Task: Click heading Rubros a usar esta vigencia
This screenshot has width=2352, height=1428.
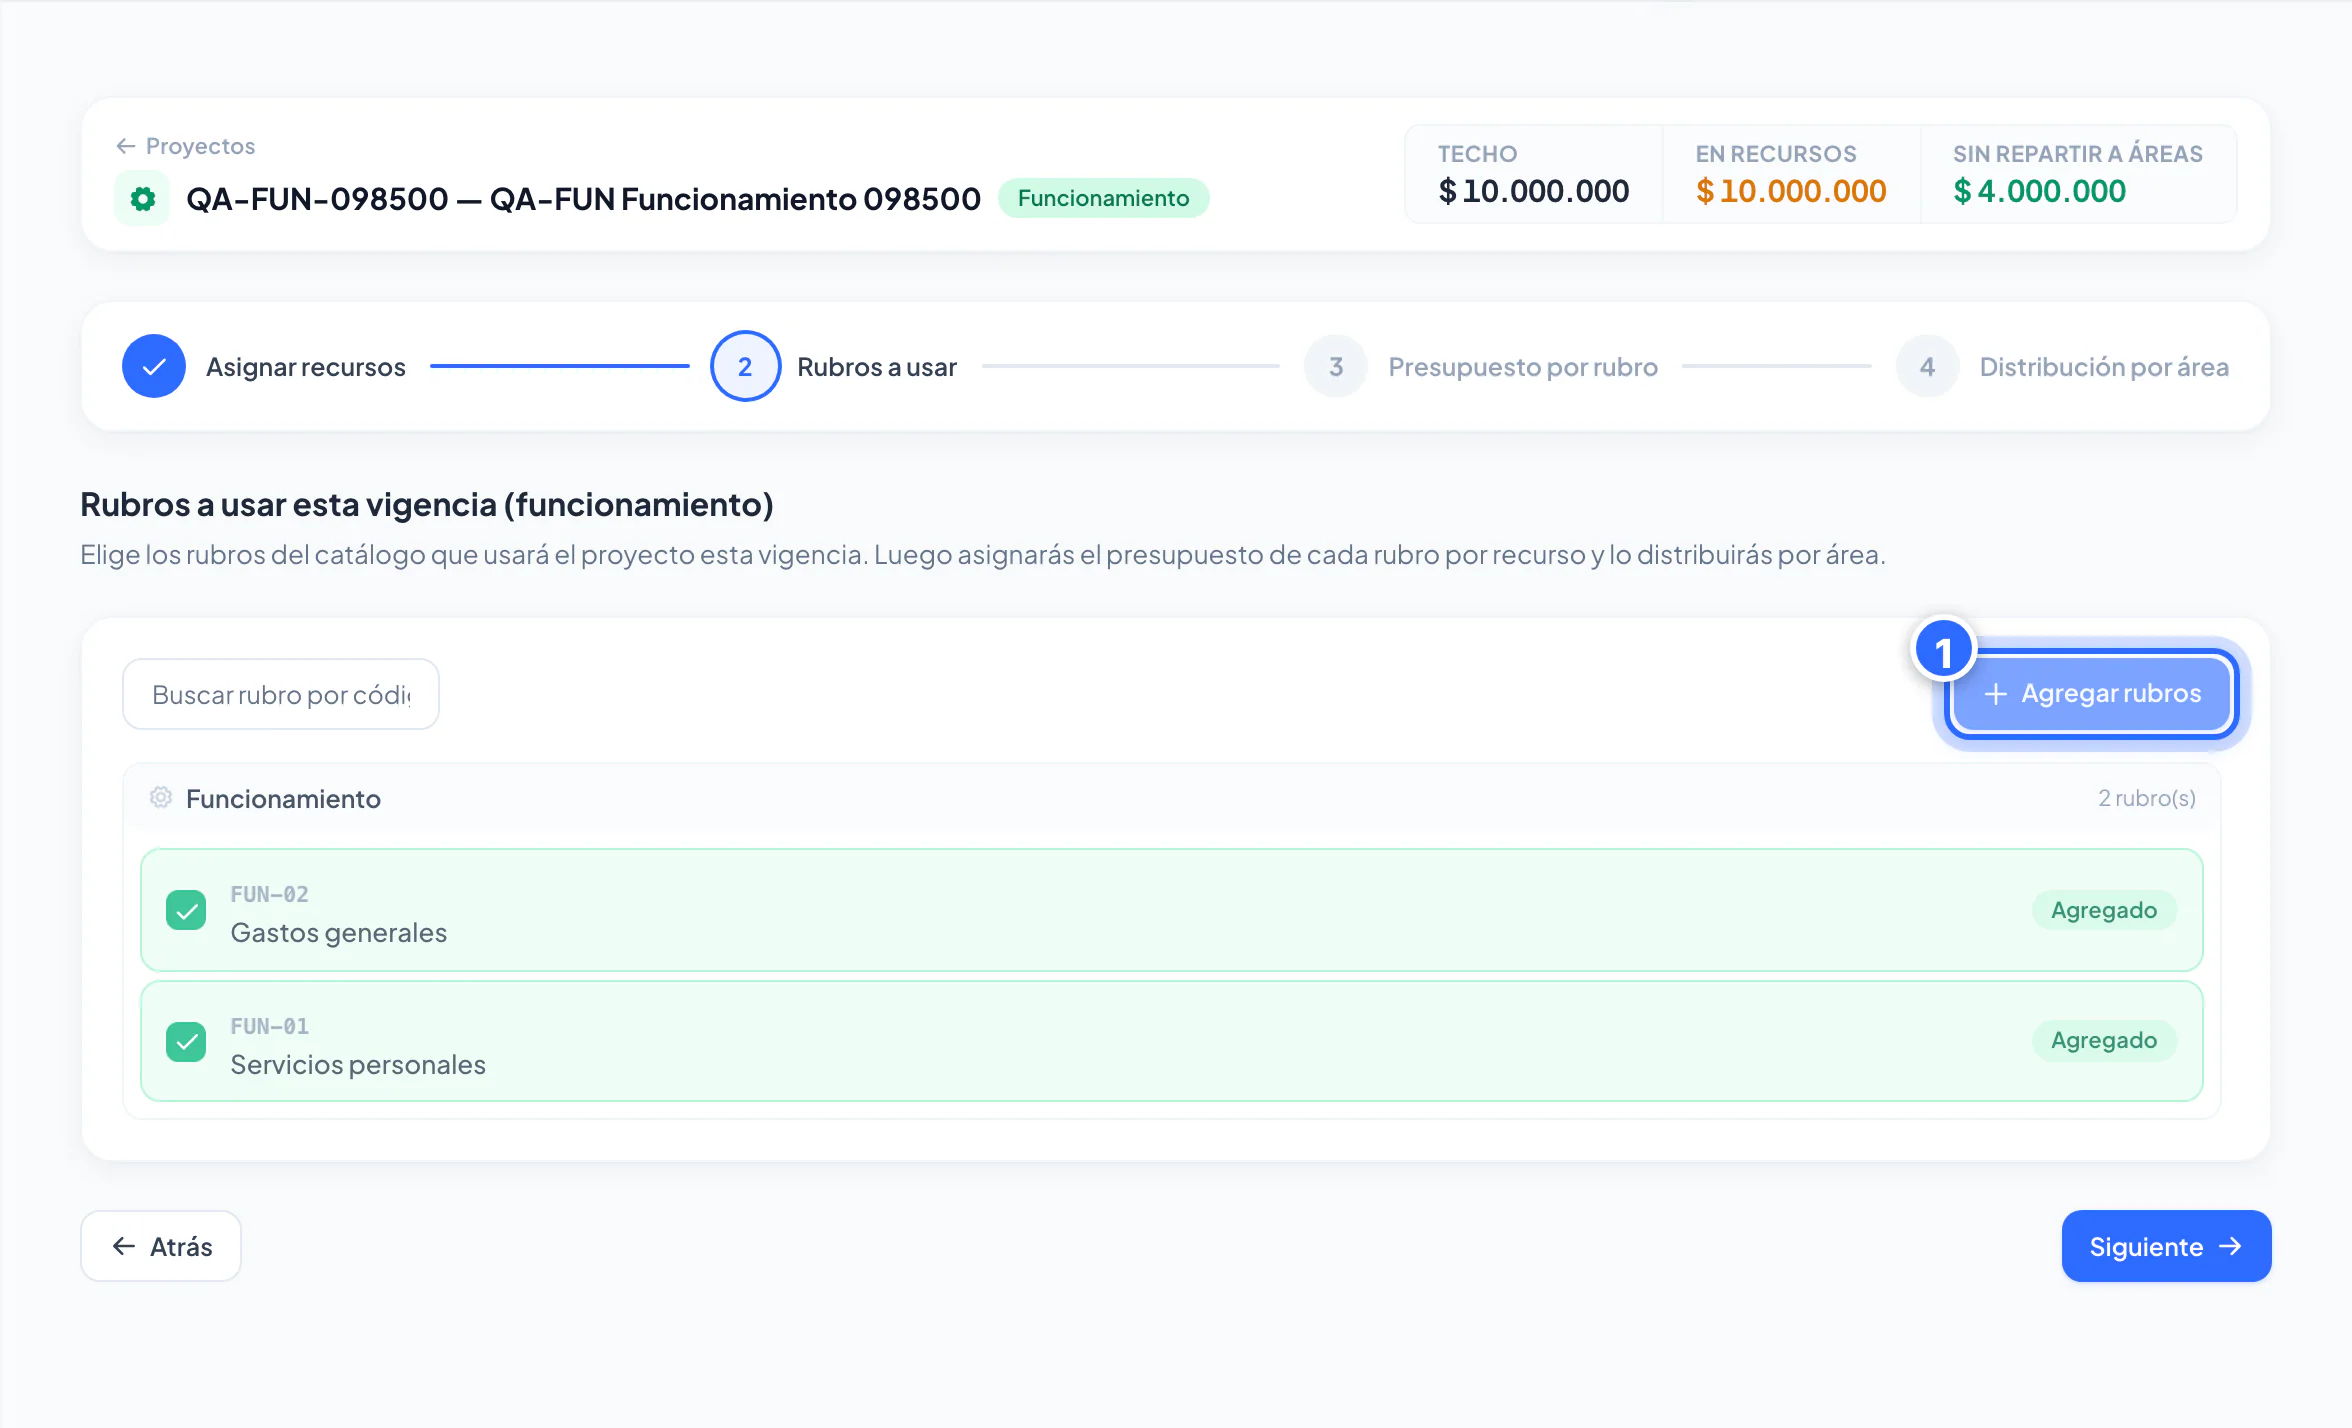Action: 427,505
